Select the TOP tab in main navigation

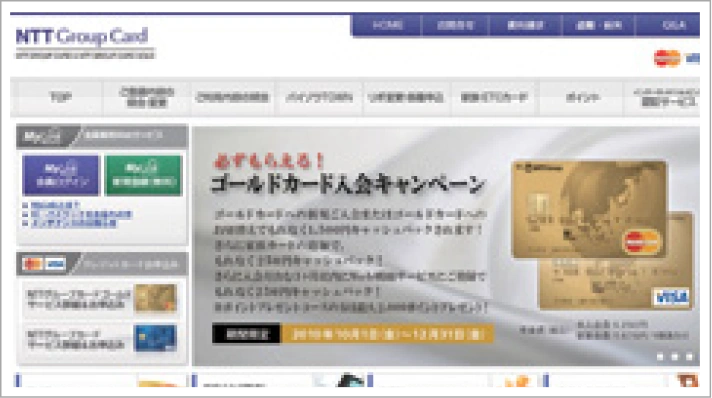[x=59, y=97]
